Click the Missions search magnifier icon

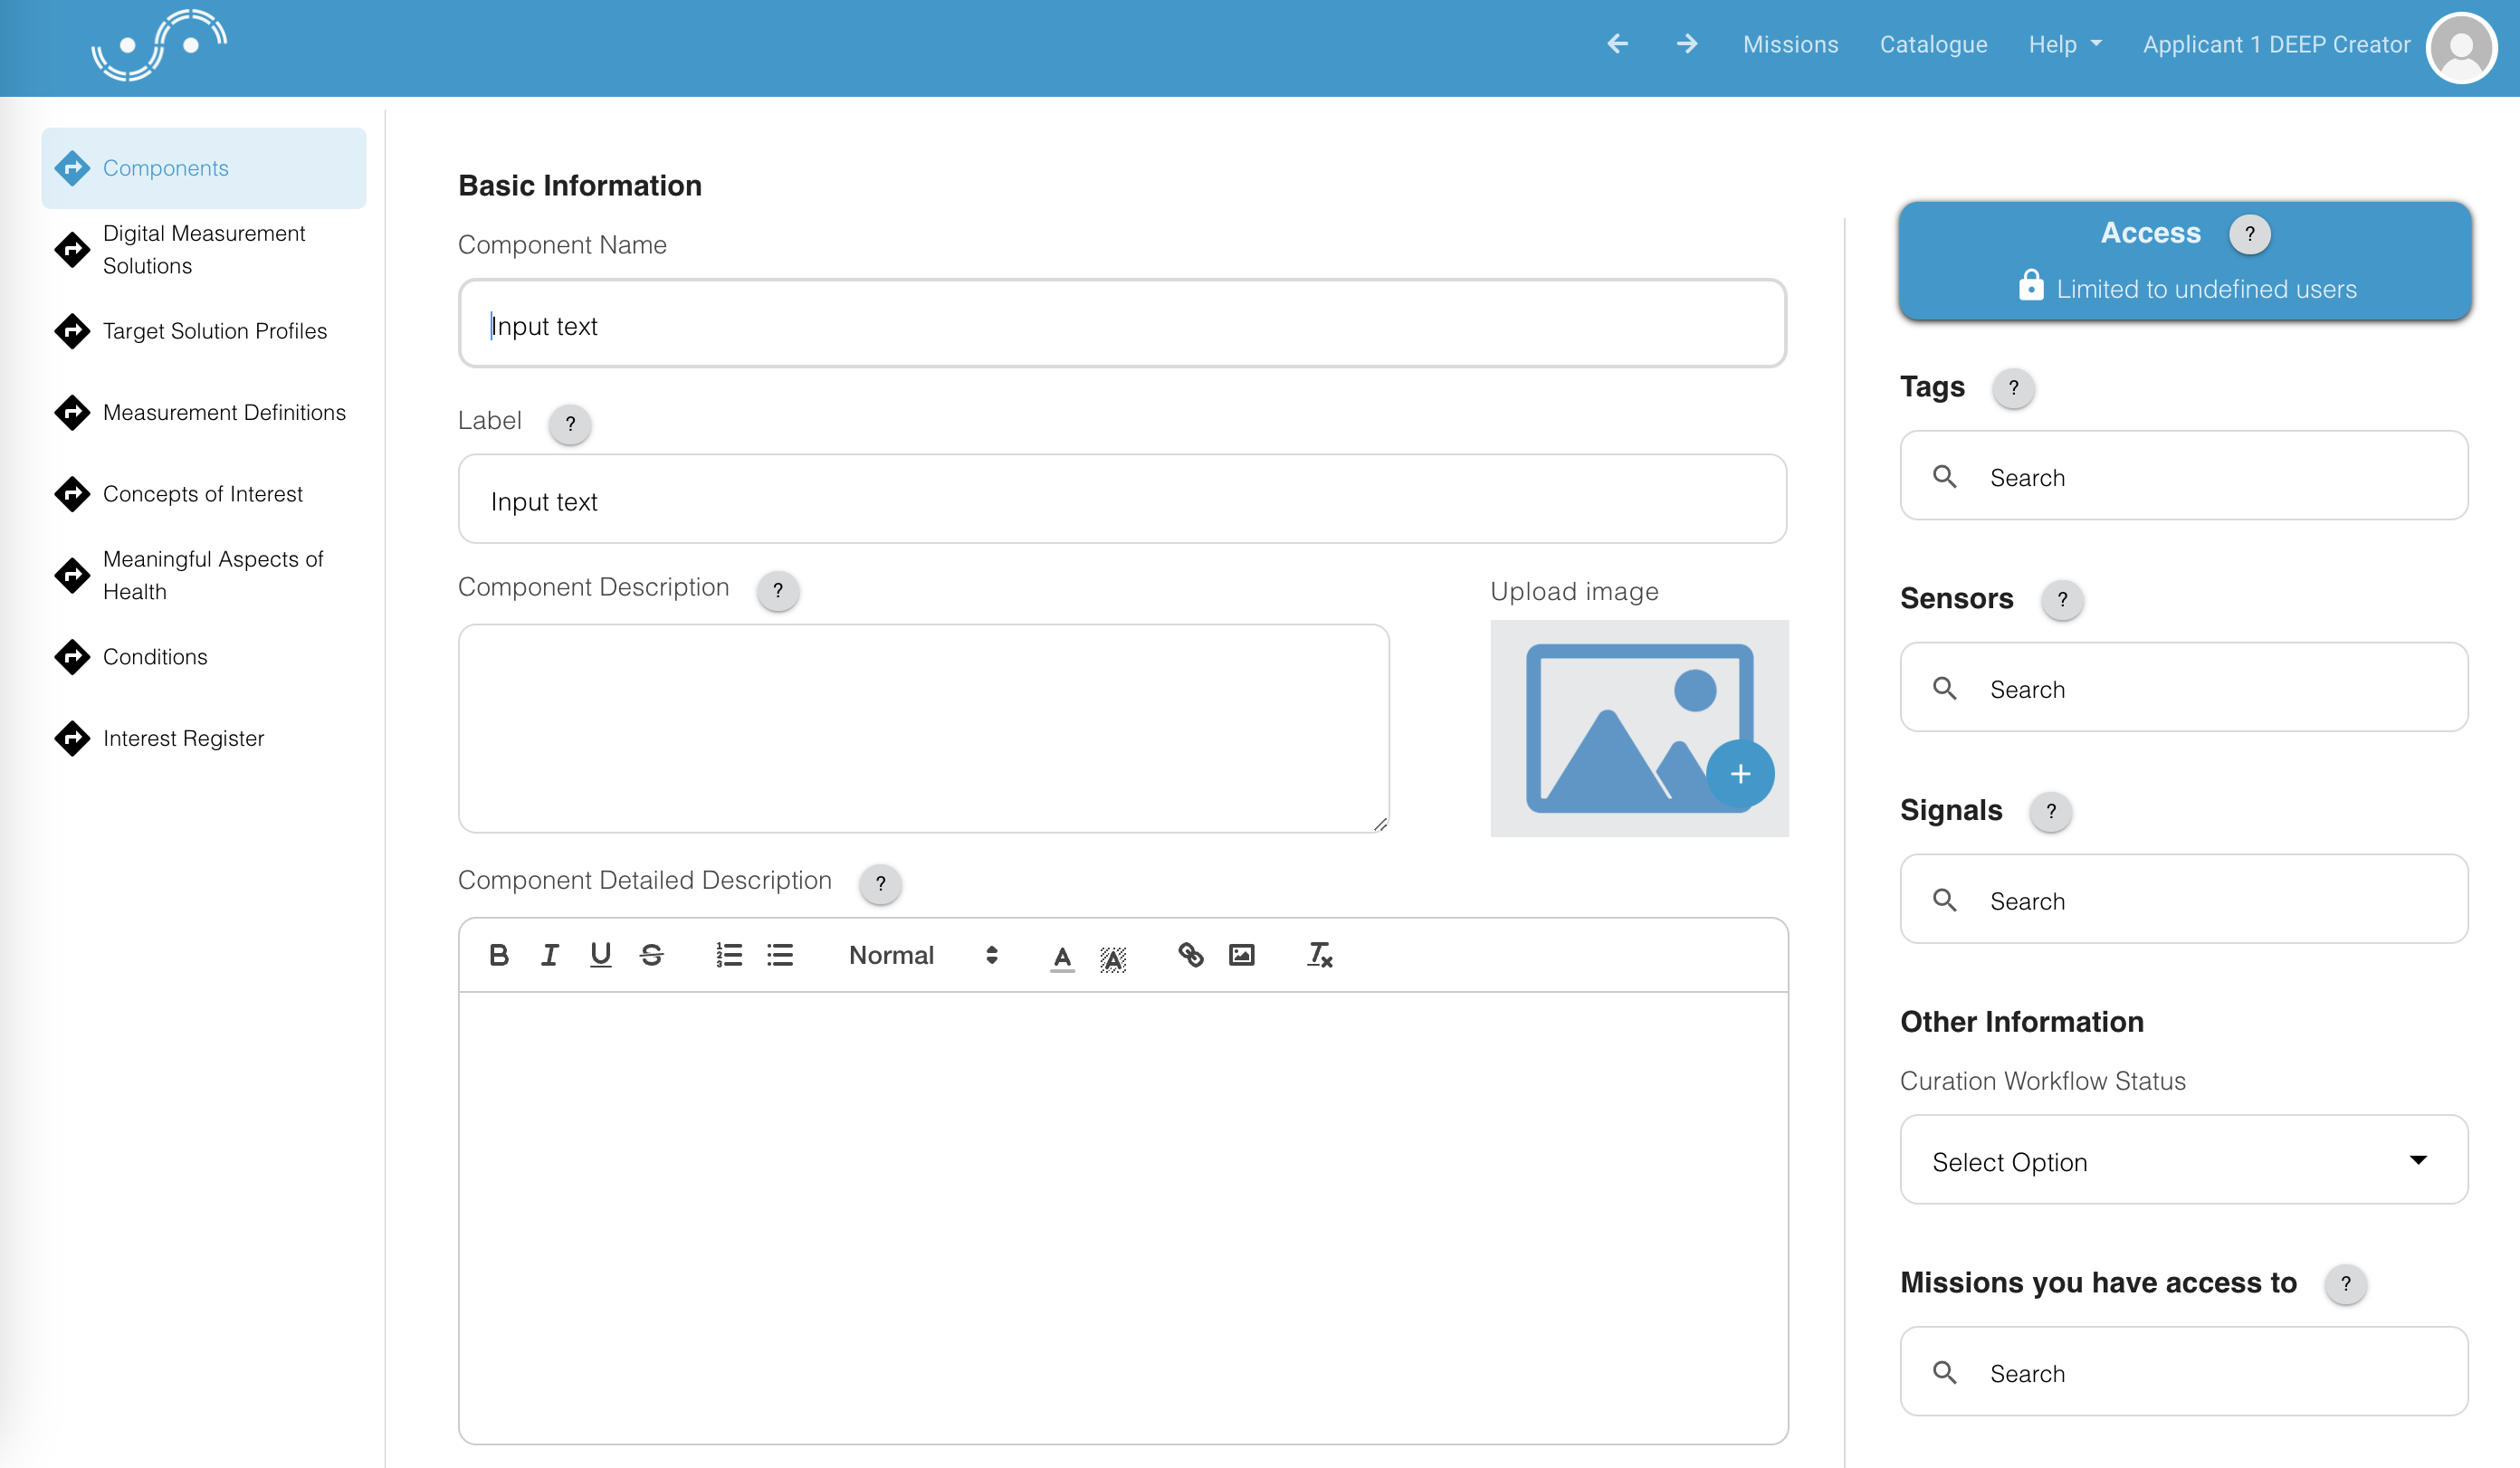[x=1945, y=1373]
